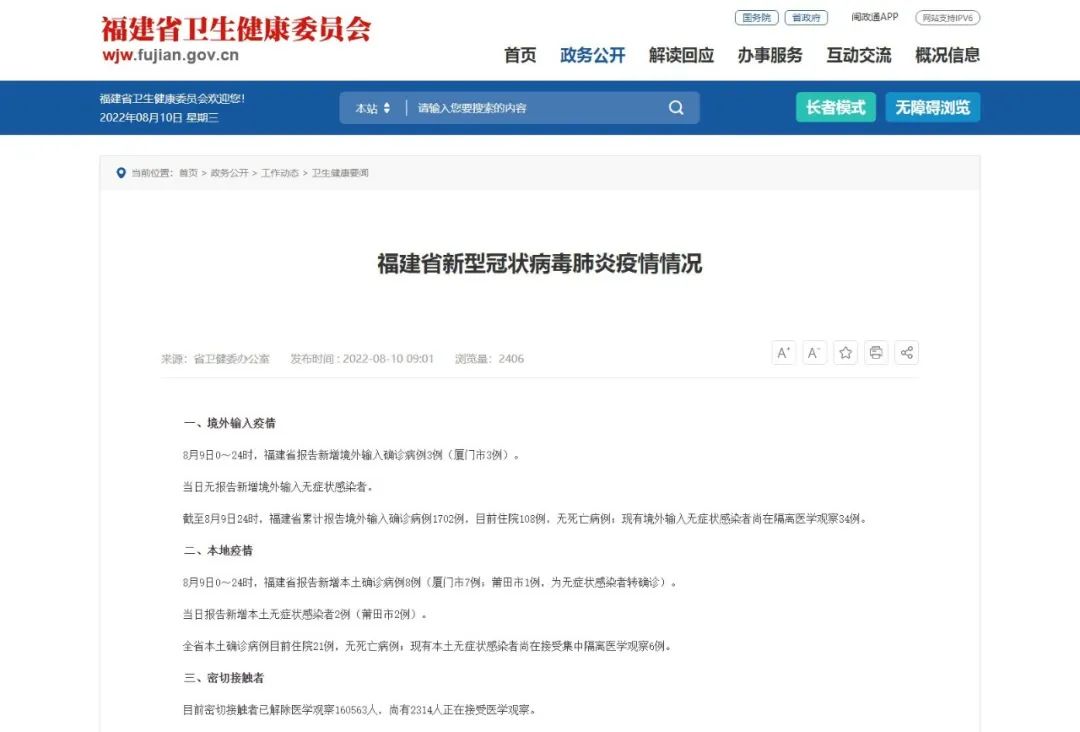Screen dimensions: 1080x732
Task: Click the search input field
Action: point(535,108)
